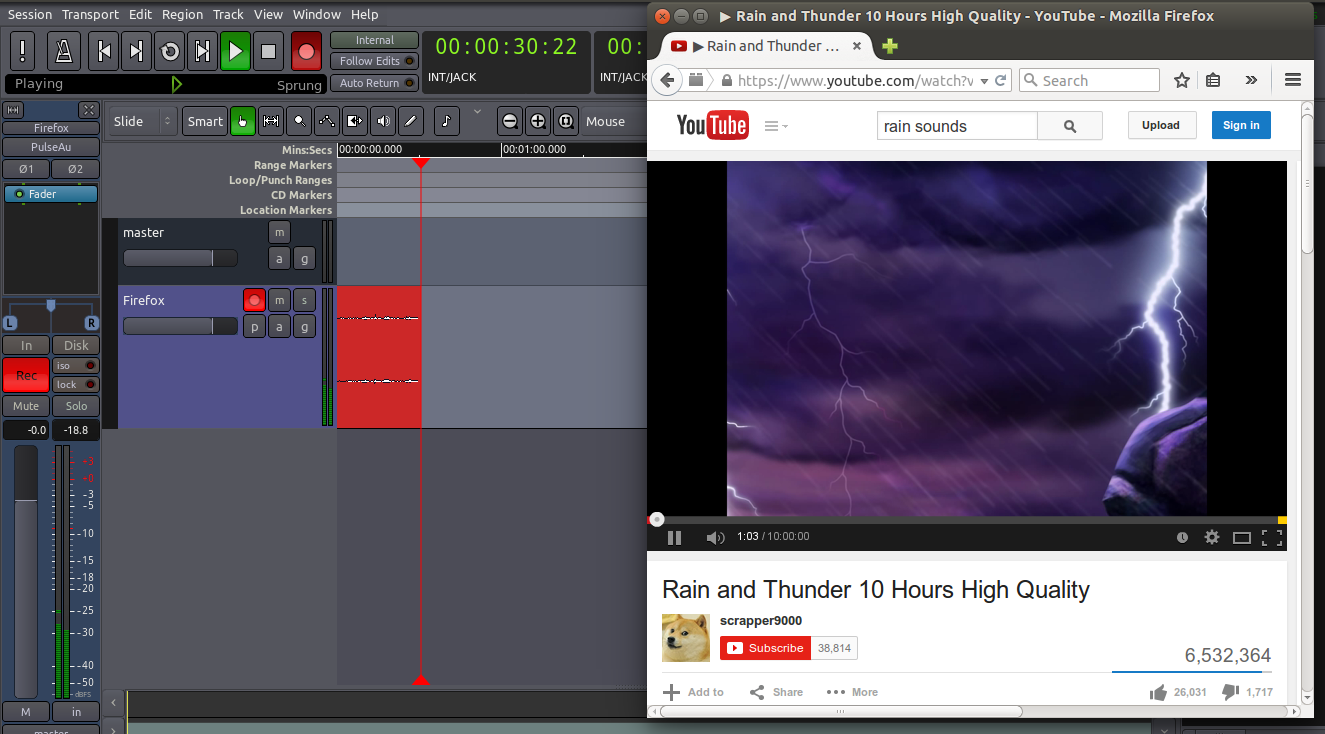This screenshot has width=1325, height=734.
Task: Go to session end in Ardour transport
Action: [x=137, y=50]
